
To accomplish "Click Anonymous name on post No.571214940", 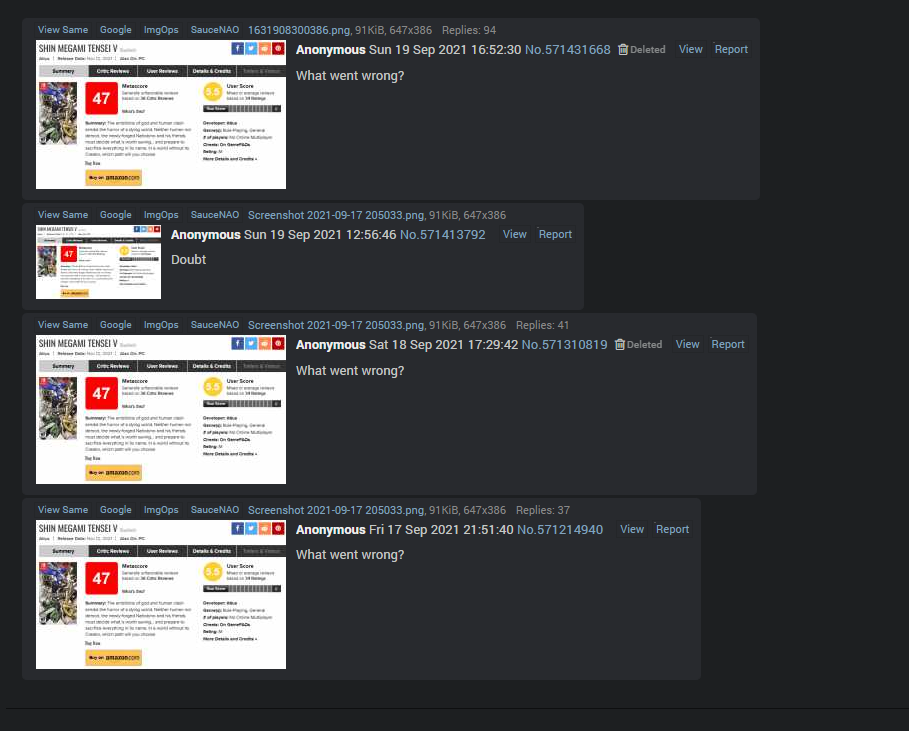I will coord(330,530).
